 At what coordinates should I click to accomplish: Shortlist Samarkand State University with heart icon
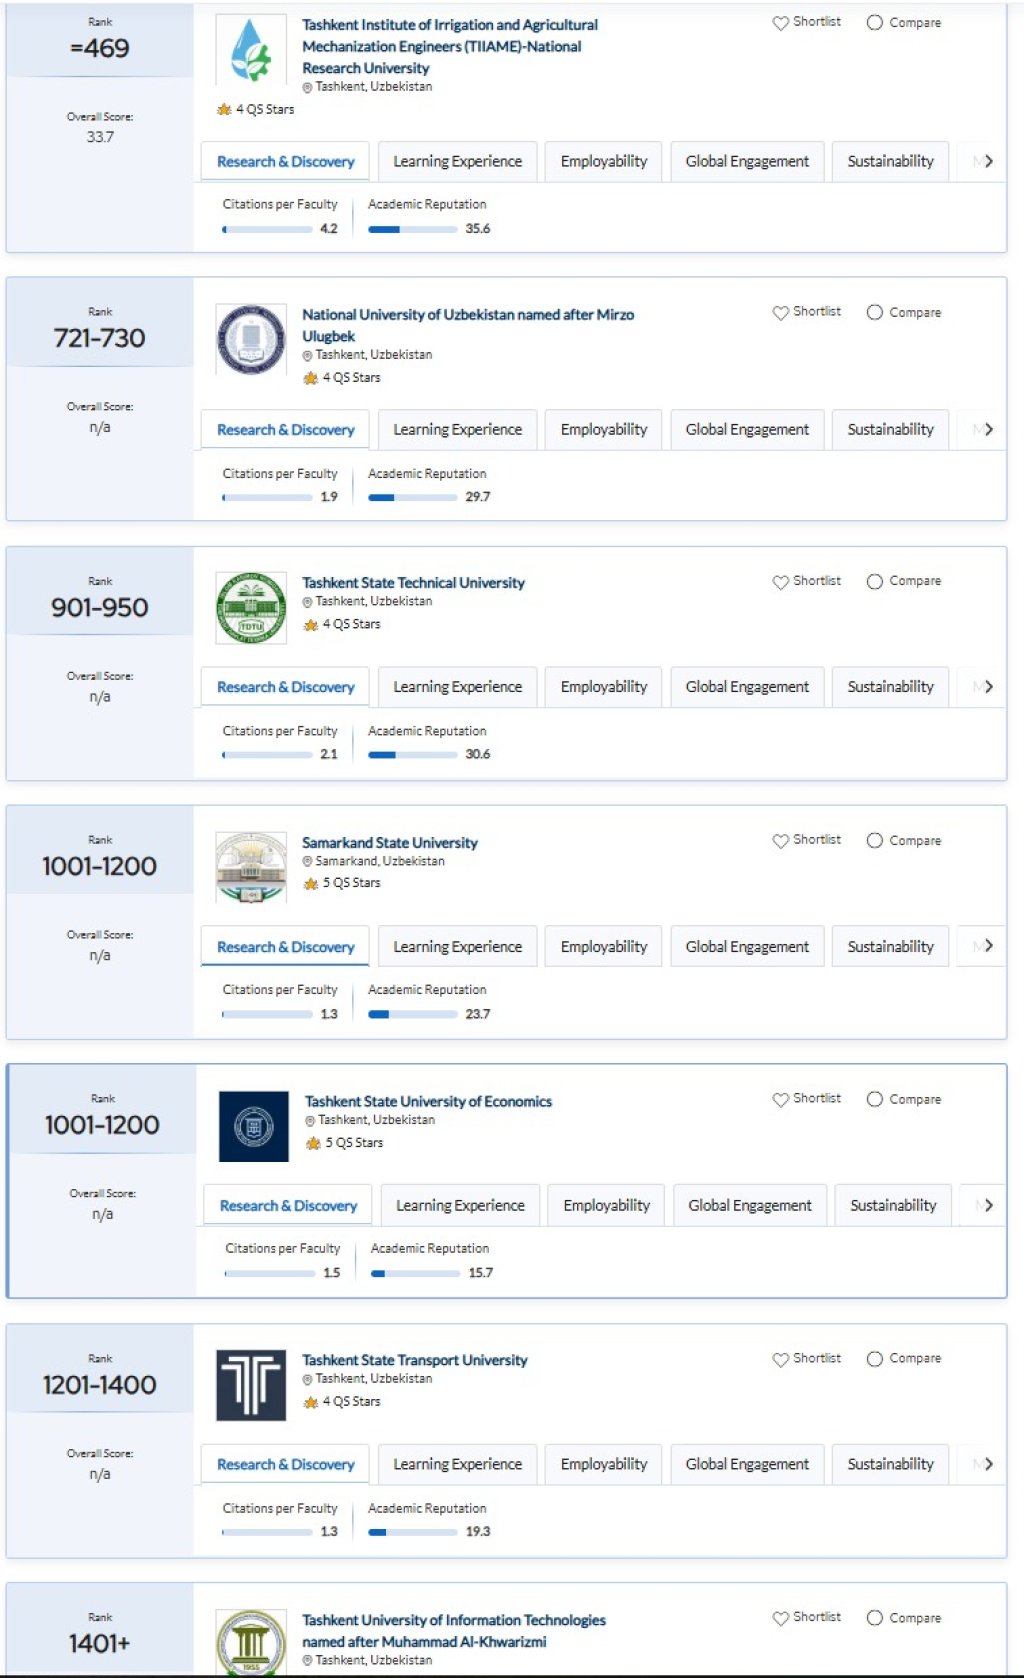pyautogui.click(x=780, y=841)
